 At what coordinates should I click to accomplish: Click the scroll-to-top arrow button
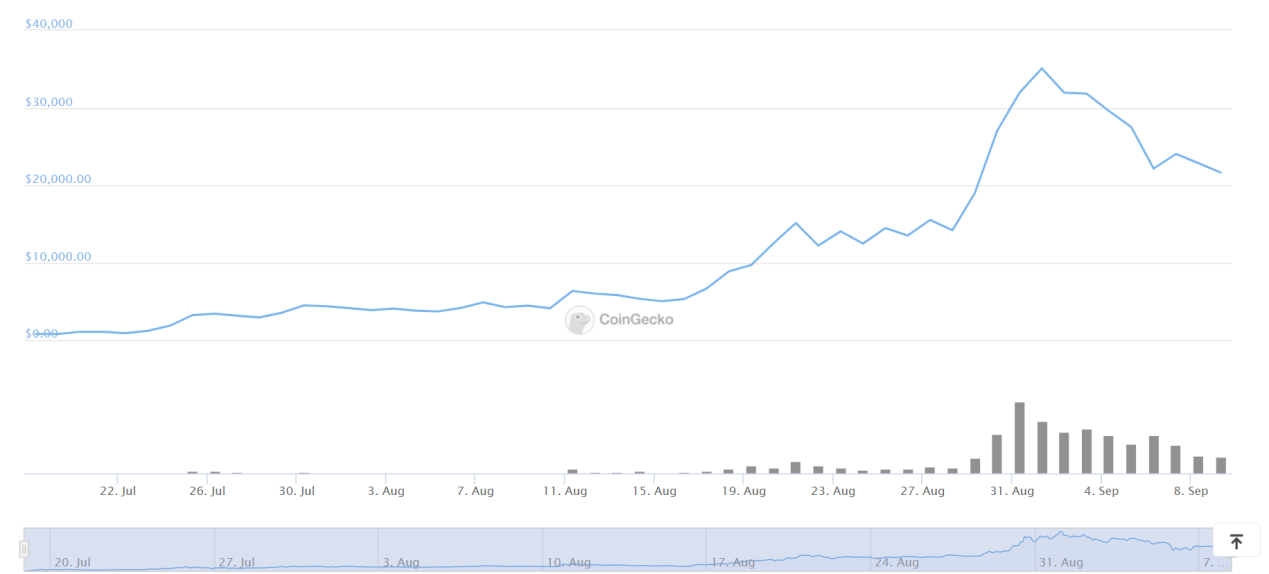[1236, 541]
